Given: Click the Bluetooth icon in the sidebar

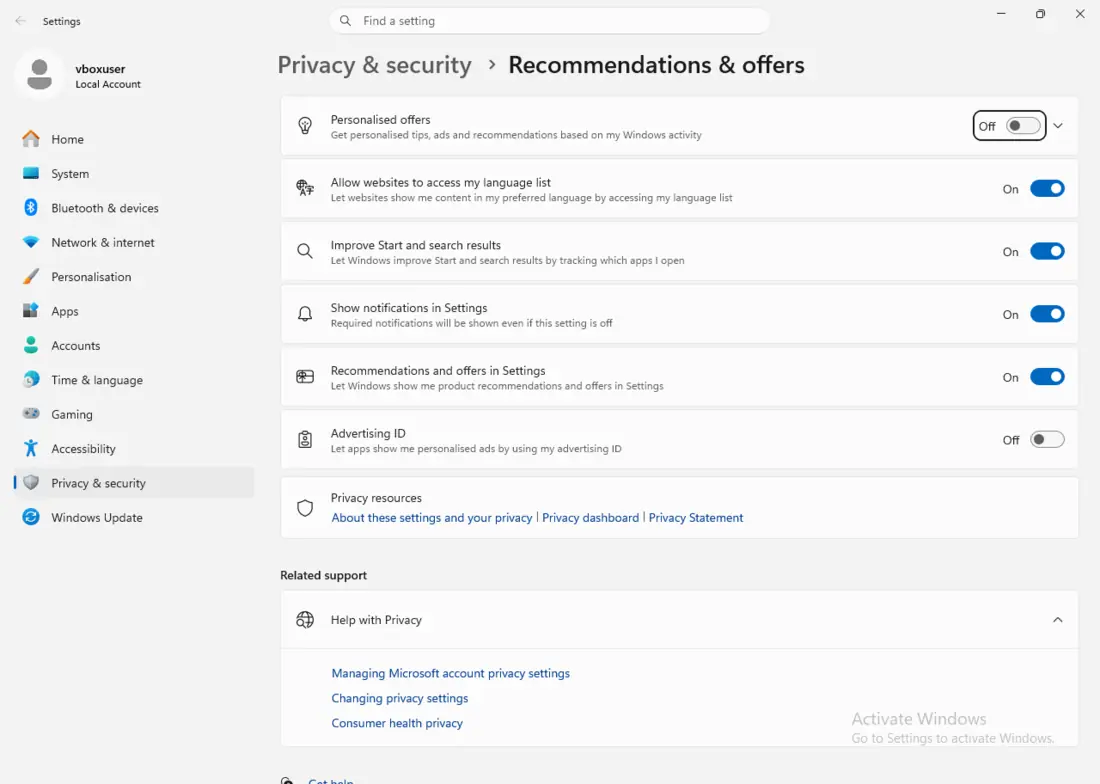Looking at the screenshot, I should (x=31, y=208).
